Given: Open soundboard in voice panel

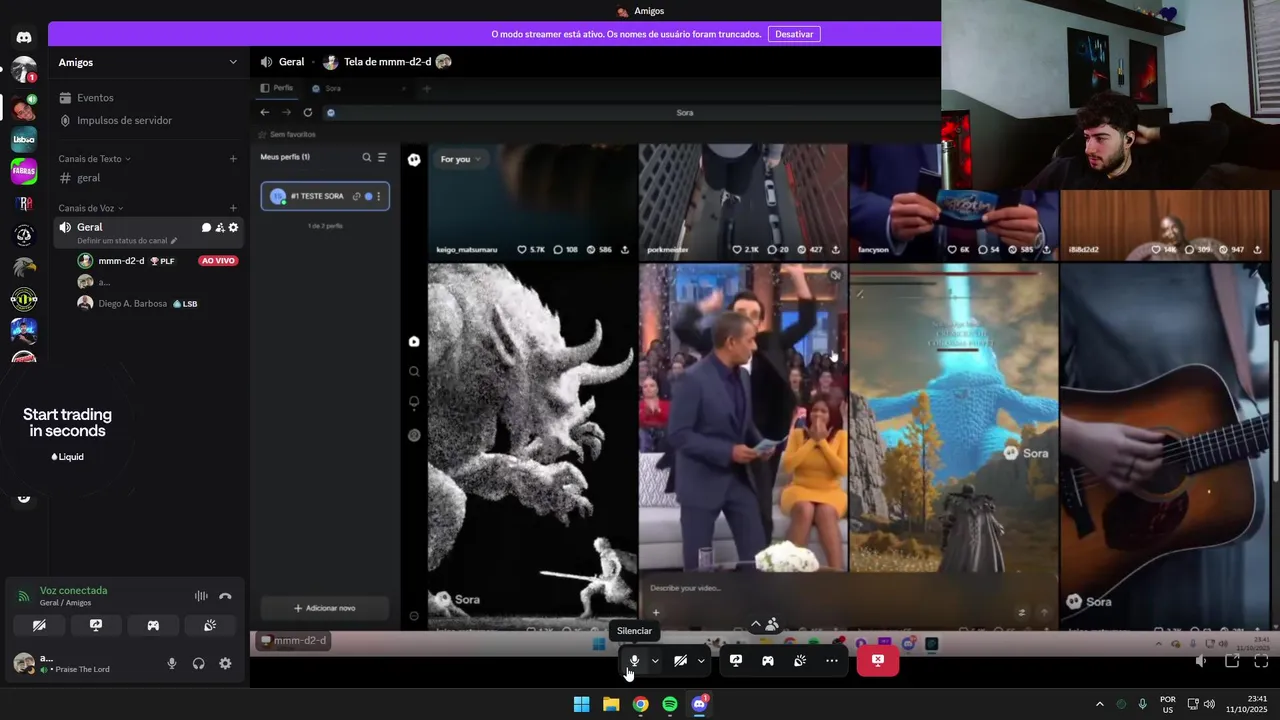Looking at the screenshot, I should pos(210,625).
